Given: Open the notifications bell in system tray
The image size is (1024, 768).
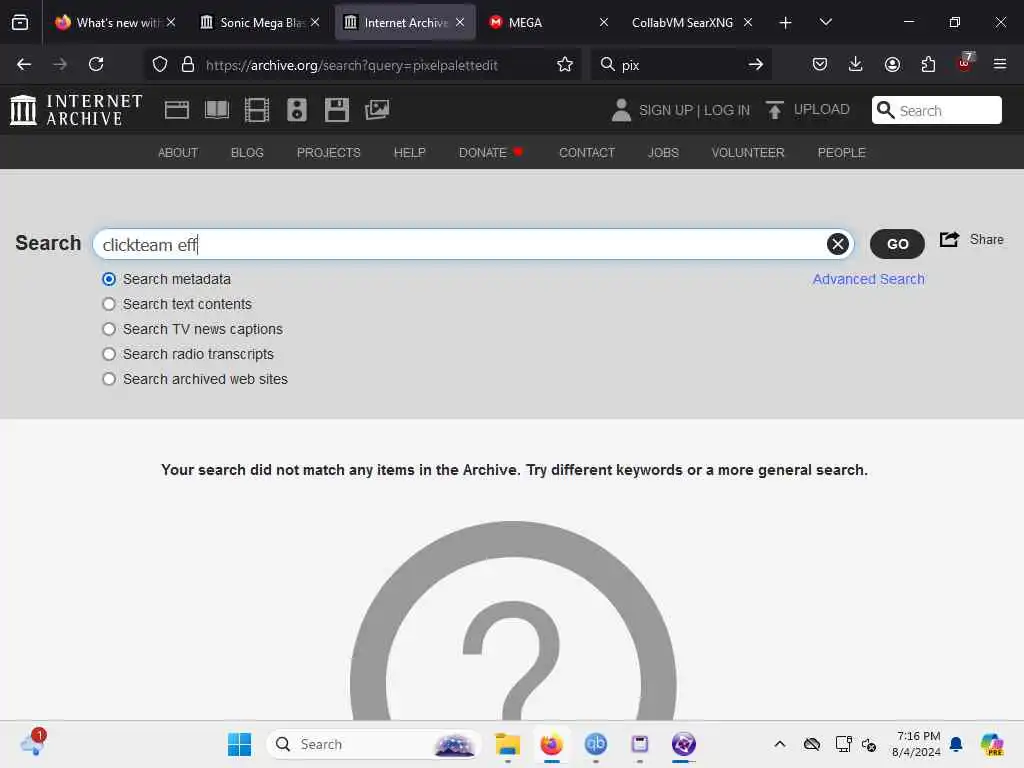Looking at the screenshot, I should pyautogui.click(x=956, y=744).
